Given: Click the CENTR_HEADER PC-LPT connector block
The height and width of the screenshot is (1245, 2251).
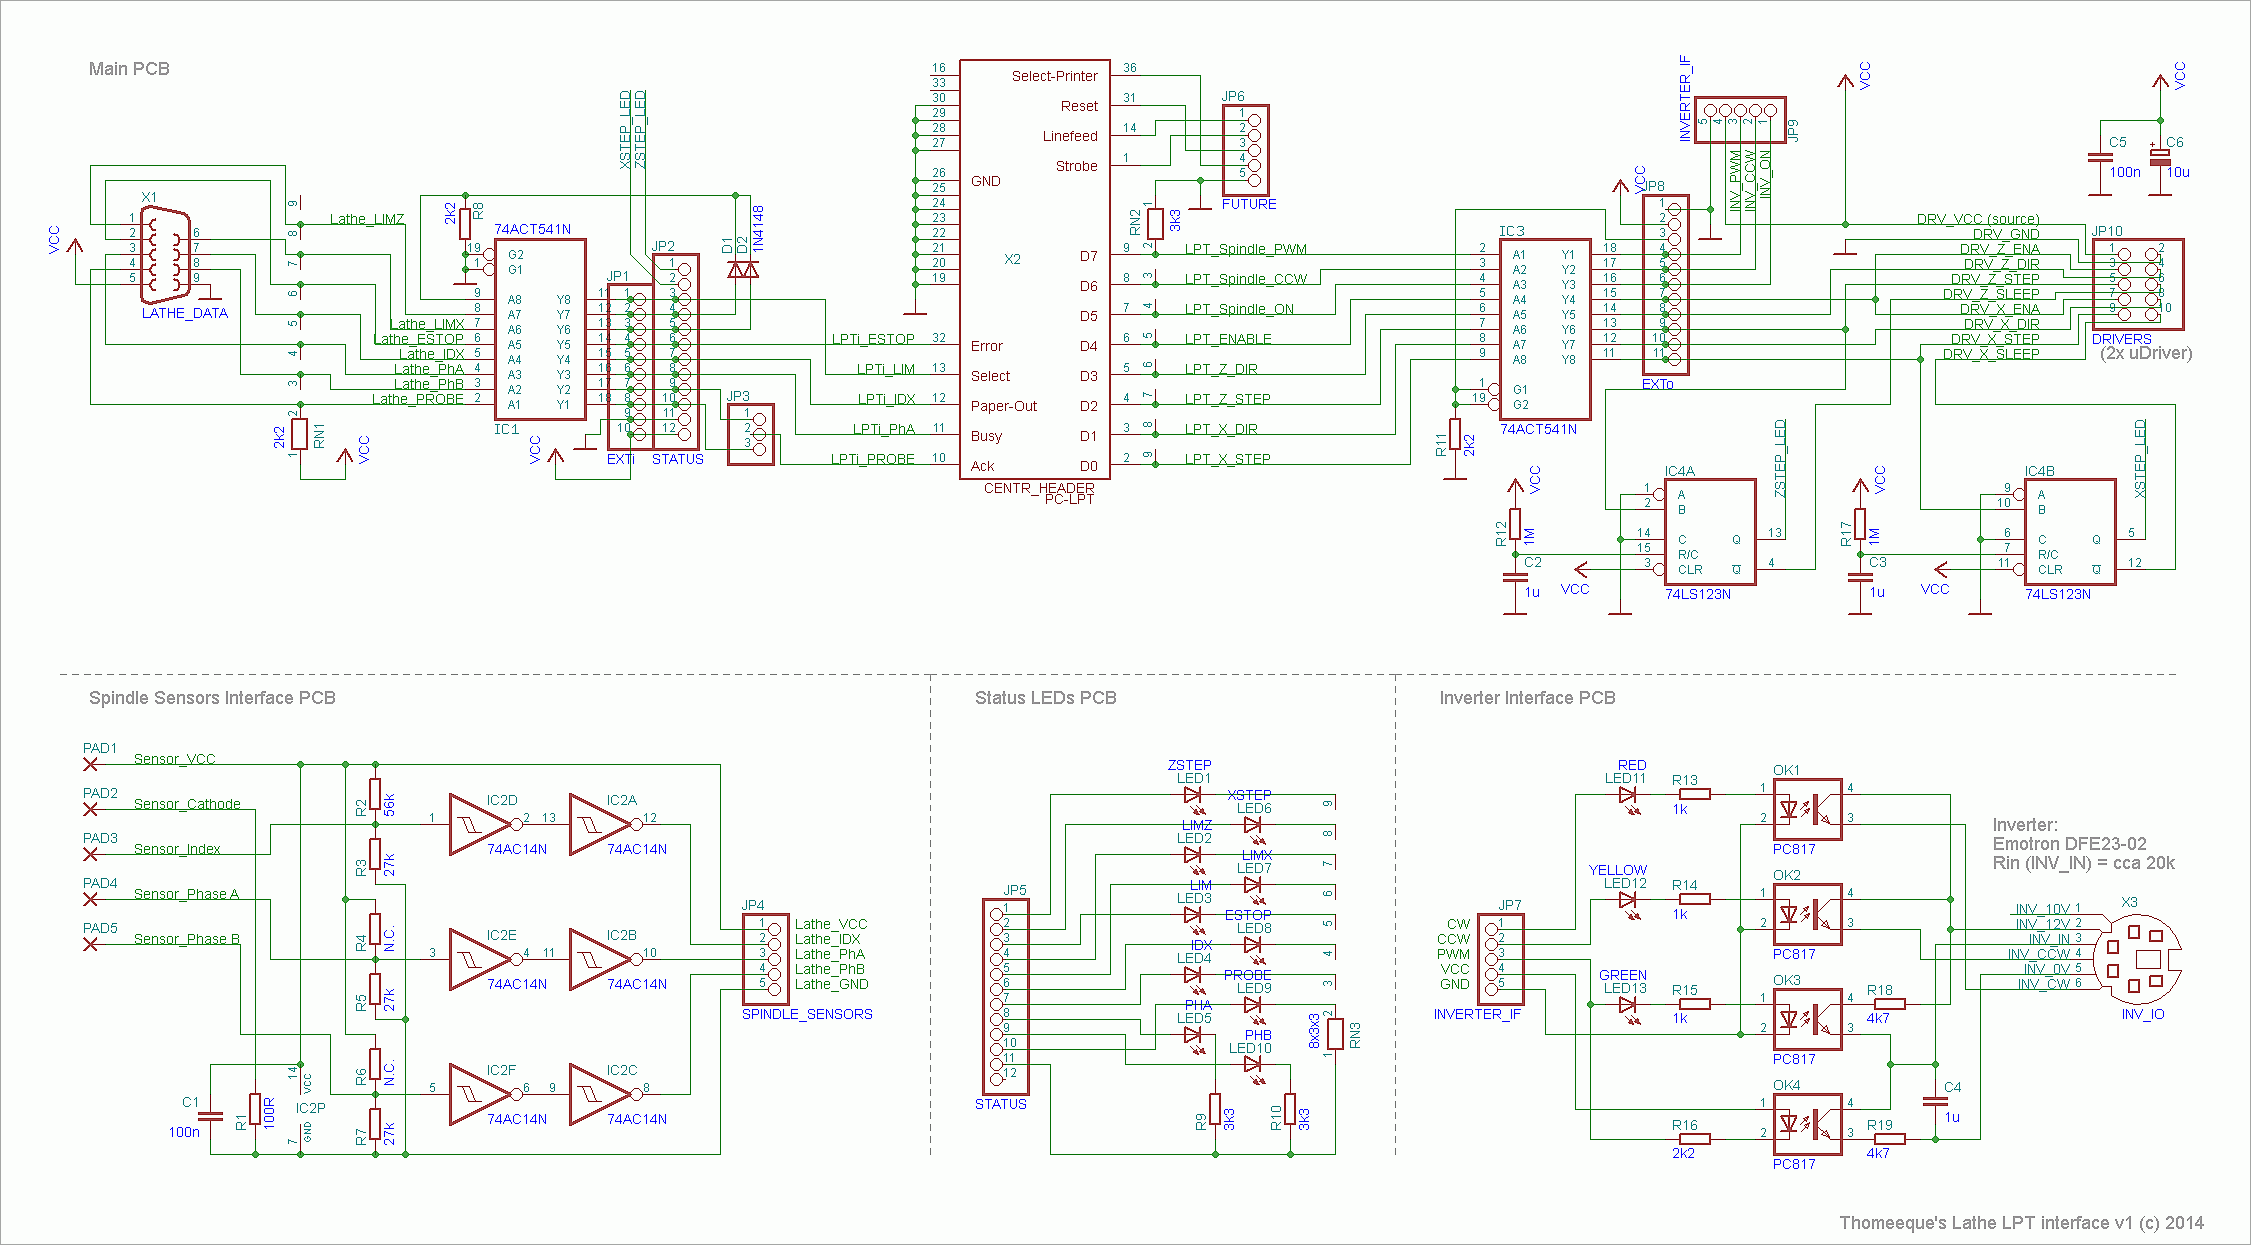Looking at the screenshot, I should click(1034, 270).
